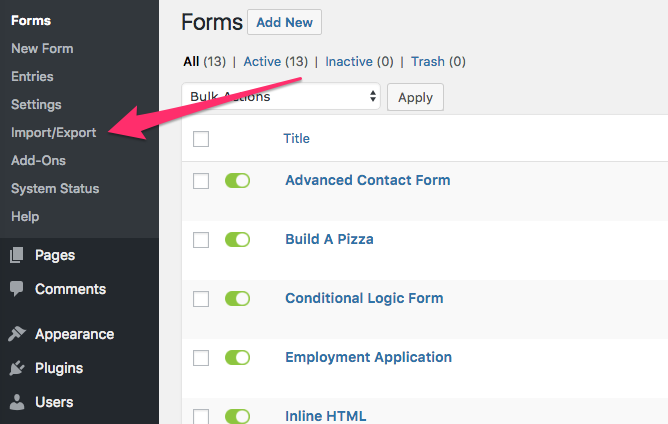Open the Build A Pizza form
The image size is (668, 424).
329,239
